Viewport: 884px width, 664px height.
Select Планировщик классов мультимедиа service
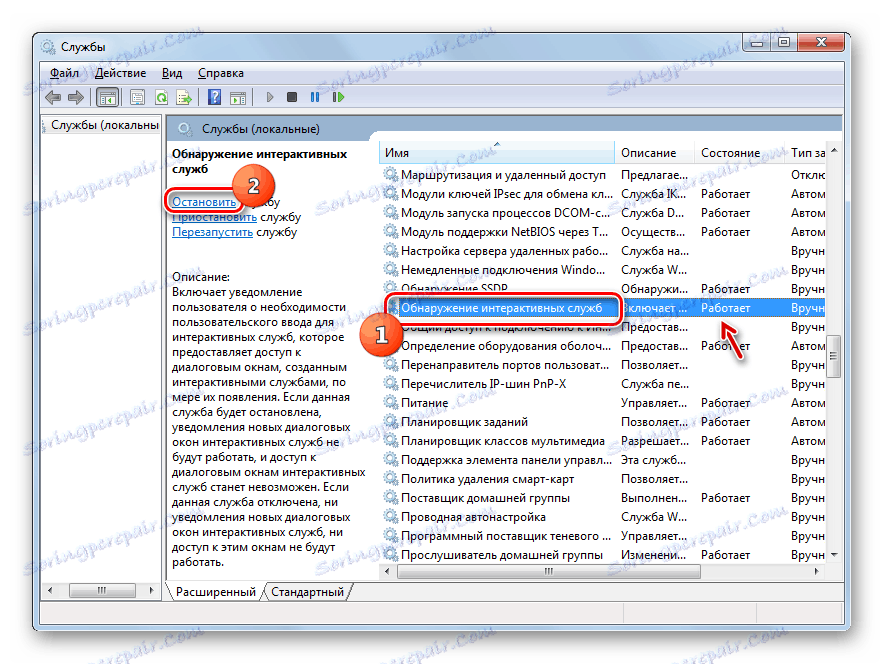click(x=603, y=441)
